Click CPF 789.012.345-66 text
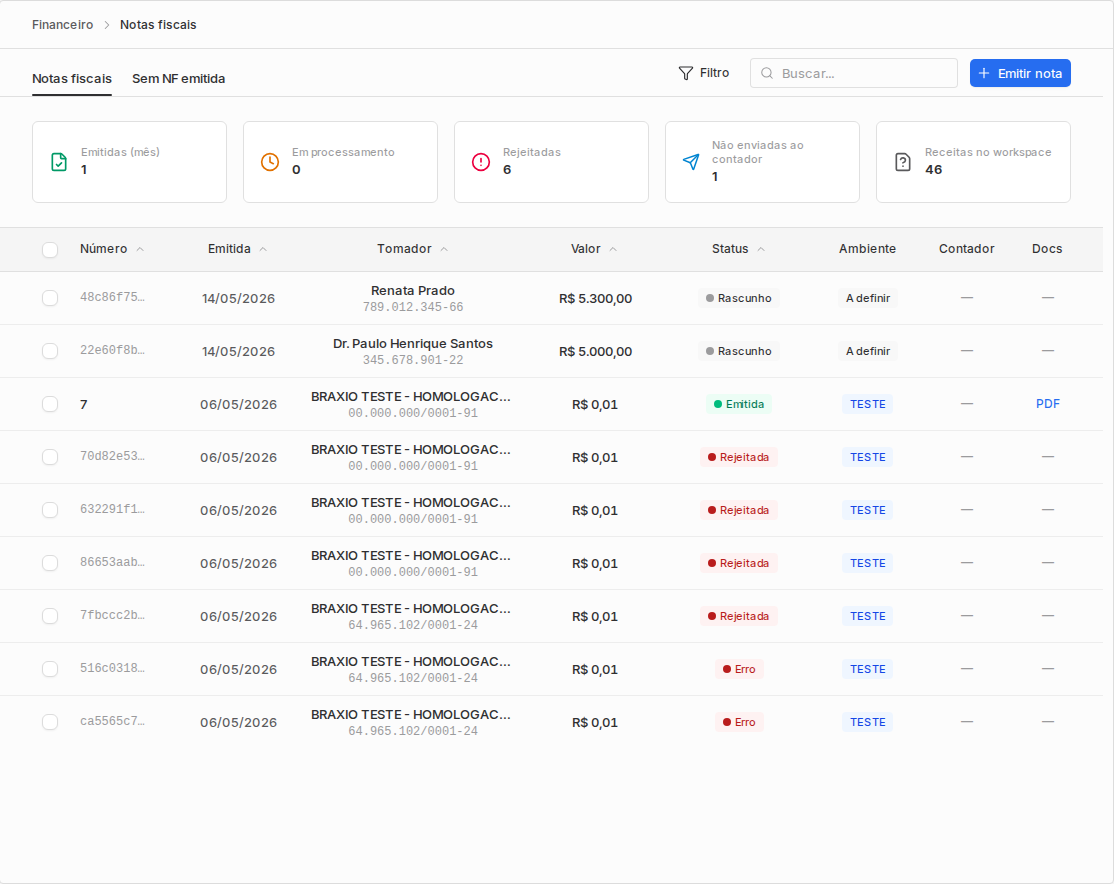 [413, 307]
